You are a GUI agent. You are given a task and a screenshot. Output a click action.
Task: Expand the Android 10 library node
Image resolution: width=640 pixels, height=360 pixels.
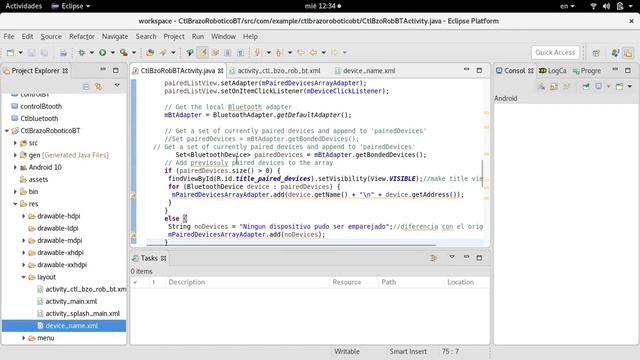[x=15, y=167]
